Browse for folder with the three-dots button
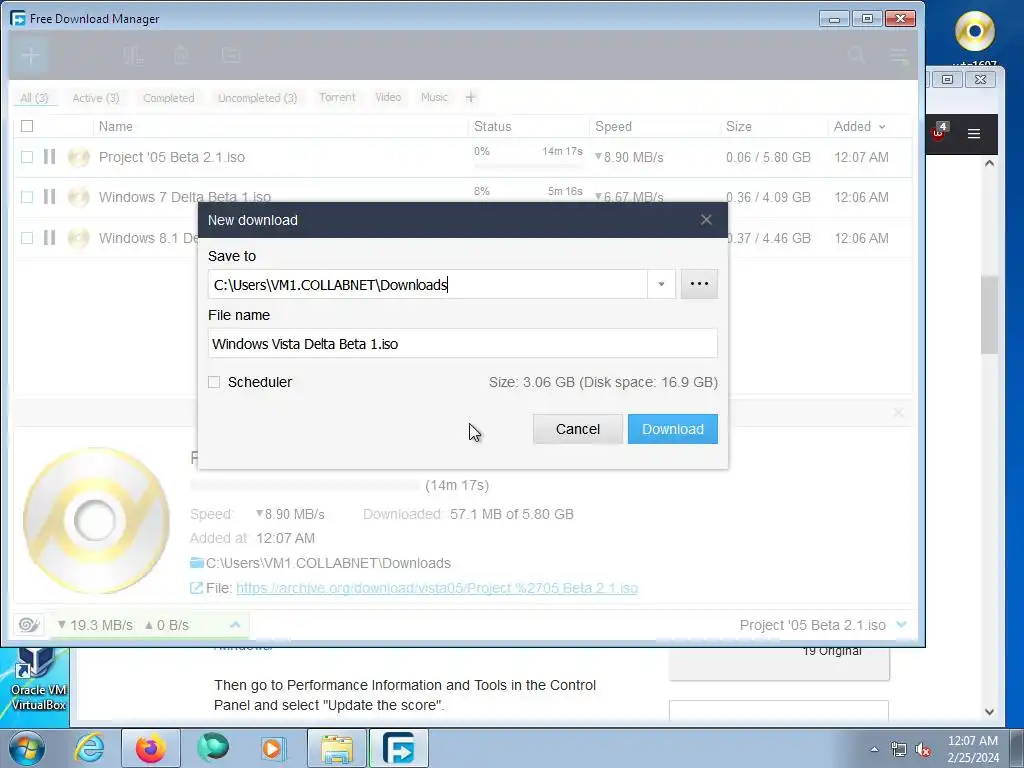 (x=699, y=284)
